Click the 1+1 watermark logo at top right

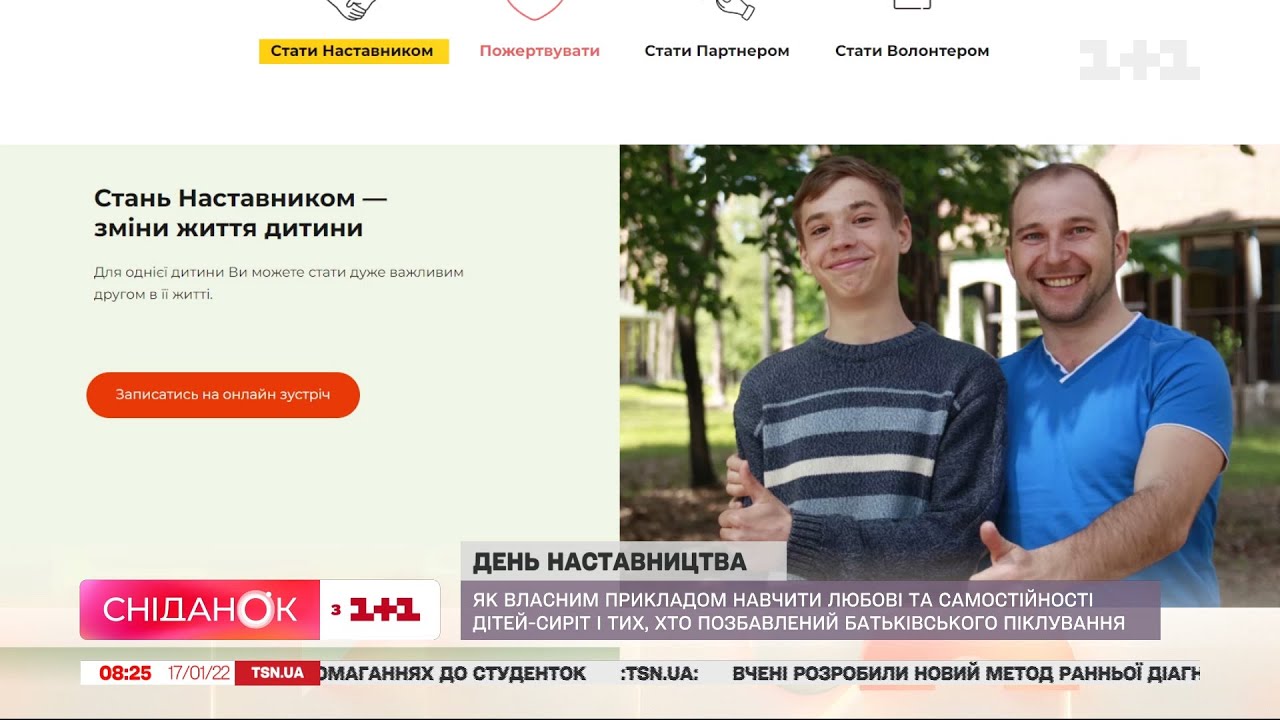(x=1139, y=60)
